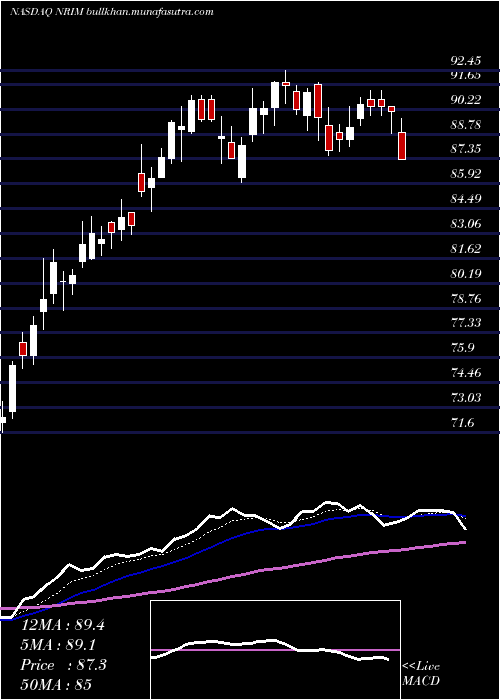Click the 73.03 price axis label
This screenshot has width=500, height=700.
(x=466, y=397)
